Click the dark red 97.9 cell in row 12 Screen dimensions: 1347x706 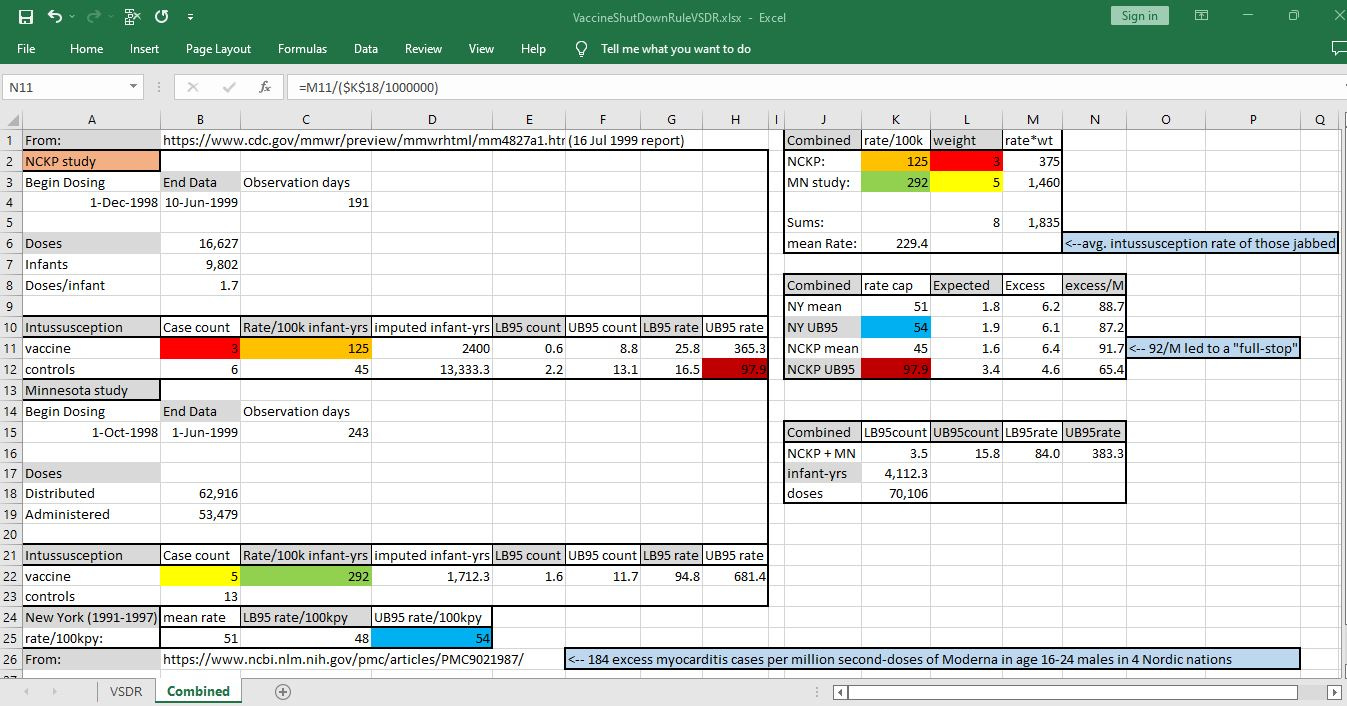[735, 370]
